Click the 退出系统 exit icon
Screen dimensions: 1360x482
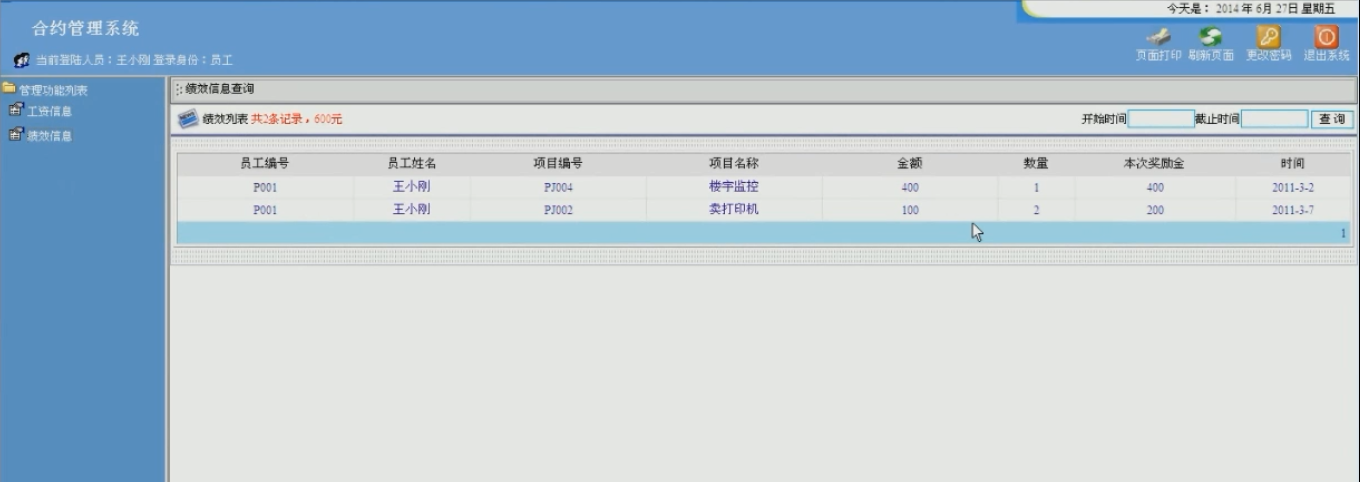1326,36
